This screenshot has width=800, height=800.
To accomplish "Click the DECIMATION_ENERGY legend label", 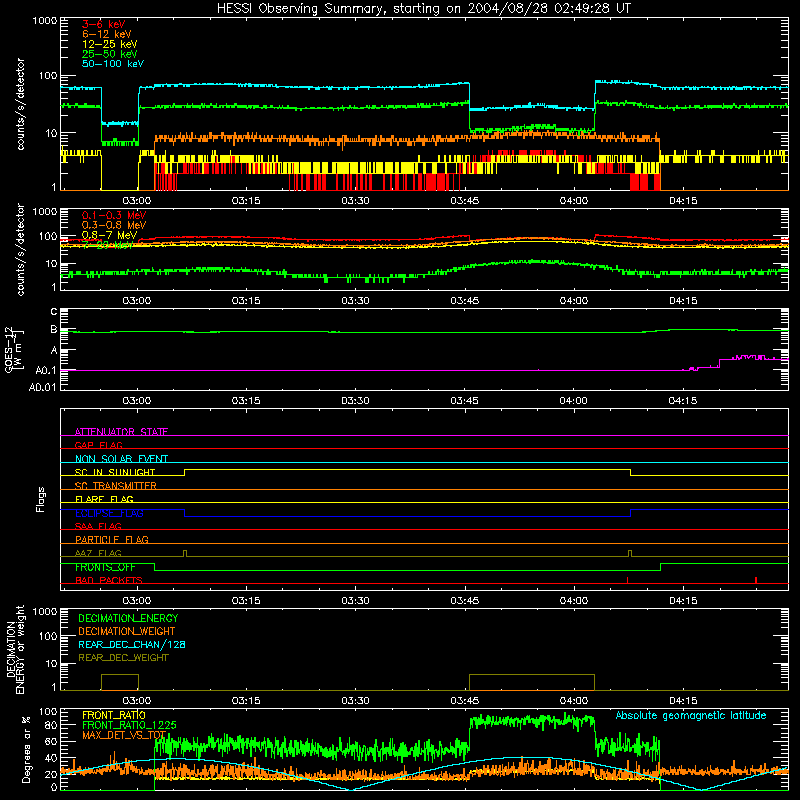I will tap(128, 618).
